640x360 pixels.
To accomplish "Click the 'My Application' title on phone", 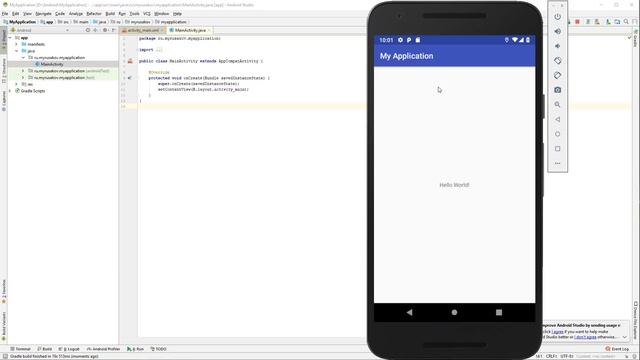I will click(x=407, y=56).
